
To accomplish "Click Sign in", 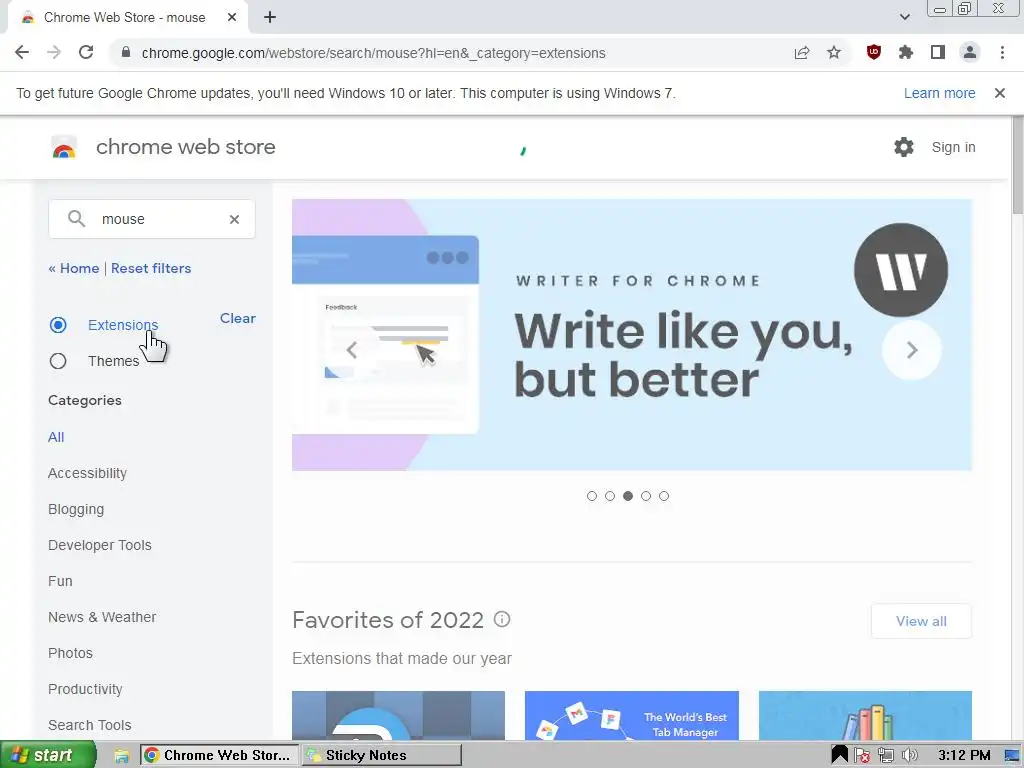I will click(x=953, y=148).
